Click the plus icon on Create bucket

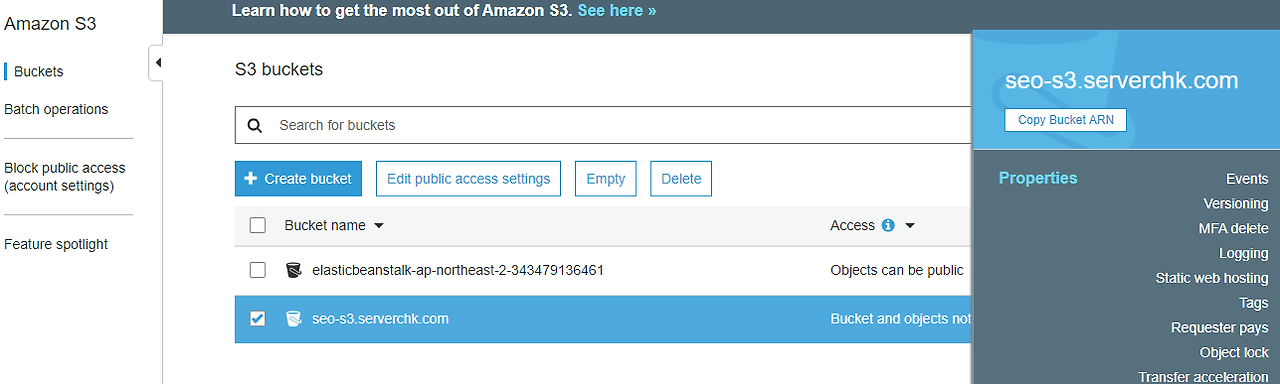[x=250, y=179]
